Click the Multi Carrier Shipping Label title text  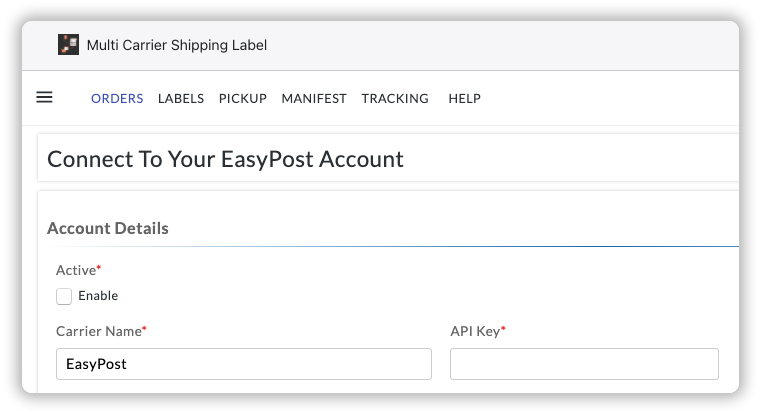pos(177,45)
